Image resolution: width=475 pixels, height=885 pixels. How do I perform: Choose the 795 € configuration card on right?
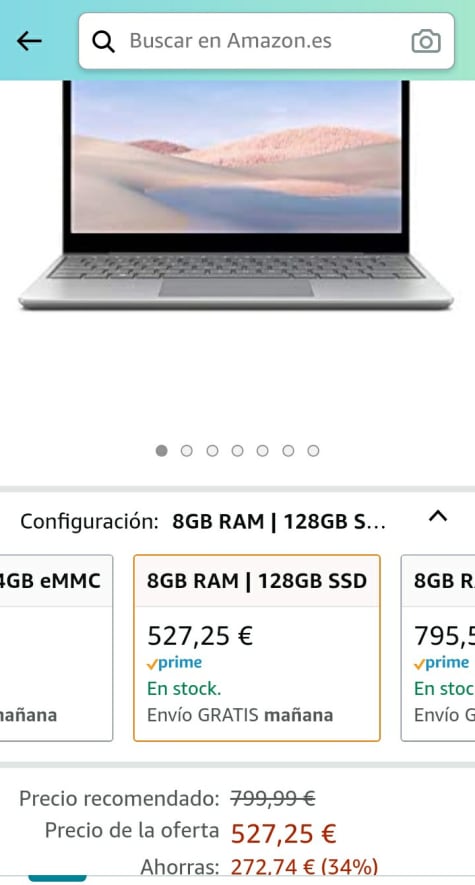click(438, 648)
